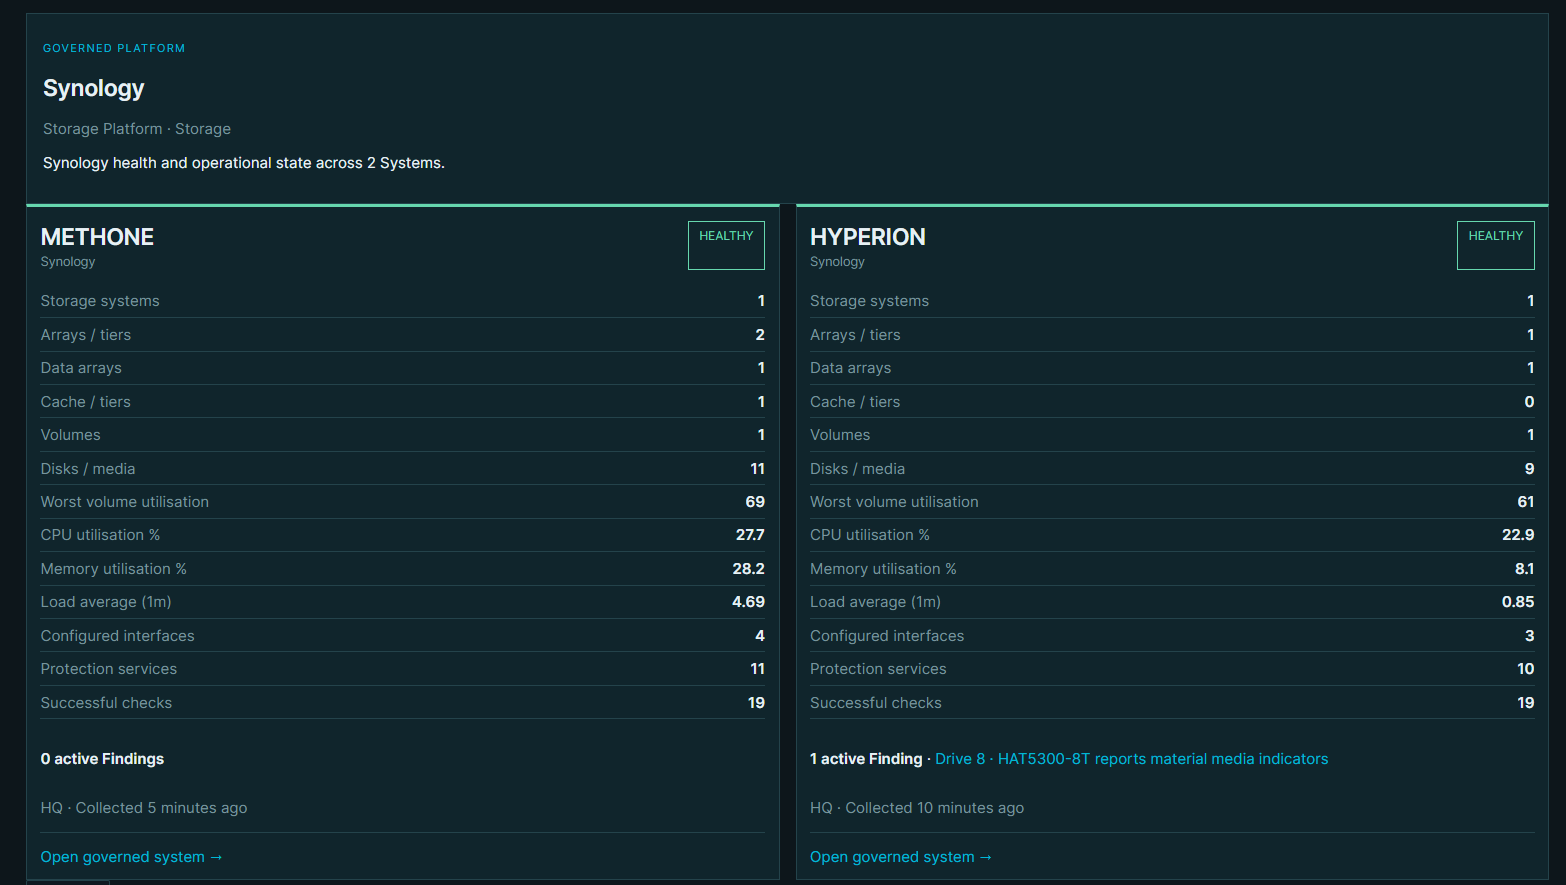The image size is (1566, 885).
Task: Click HYPERION Data arrays row label
Action: click(850, 368)
